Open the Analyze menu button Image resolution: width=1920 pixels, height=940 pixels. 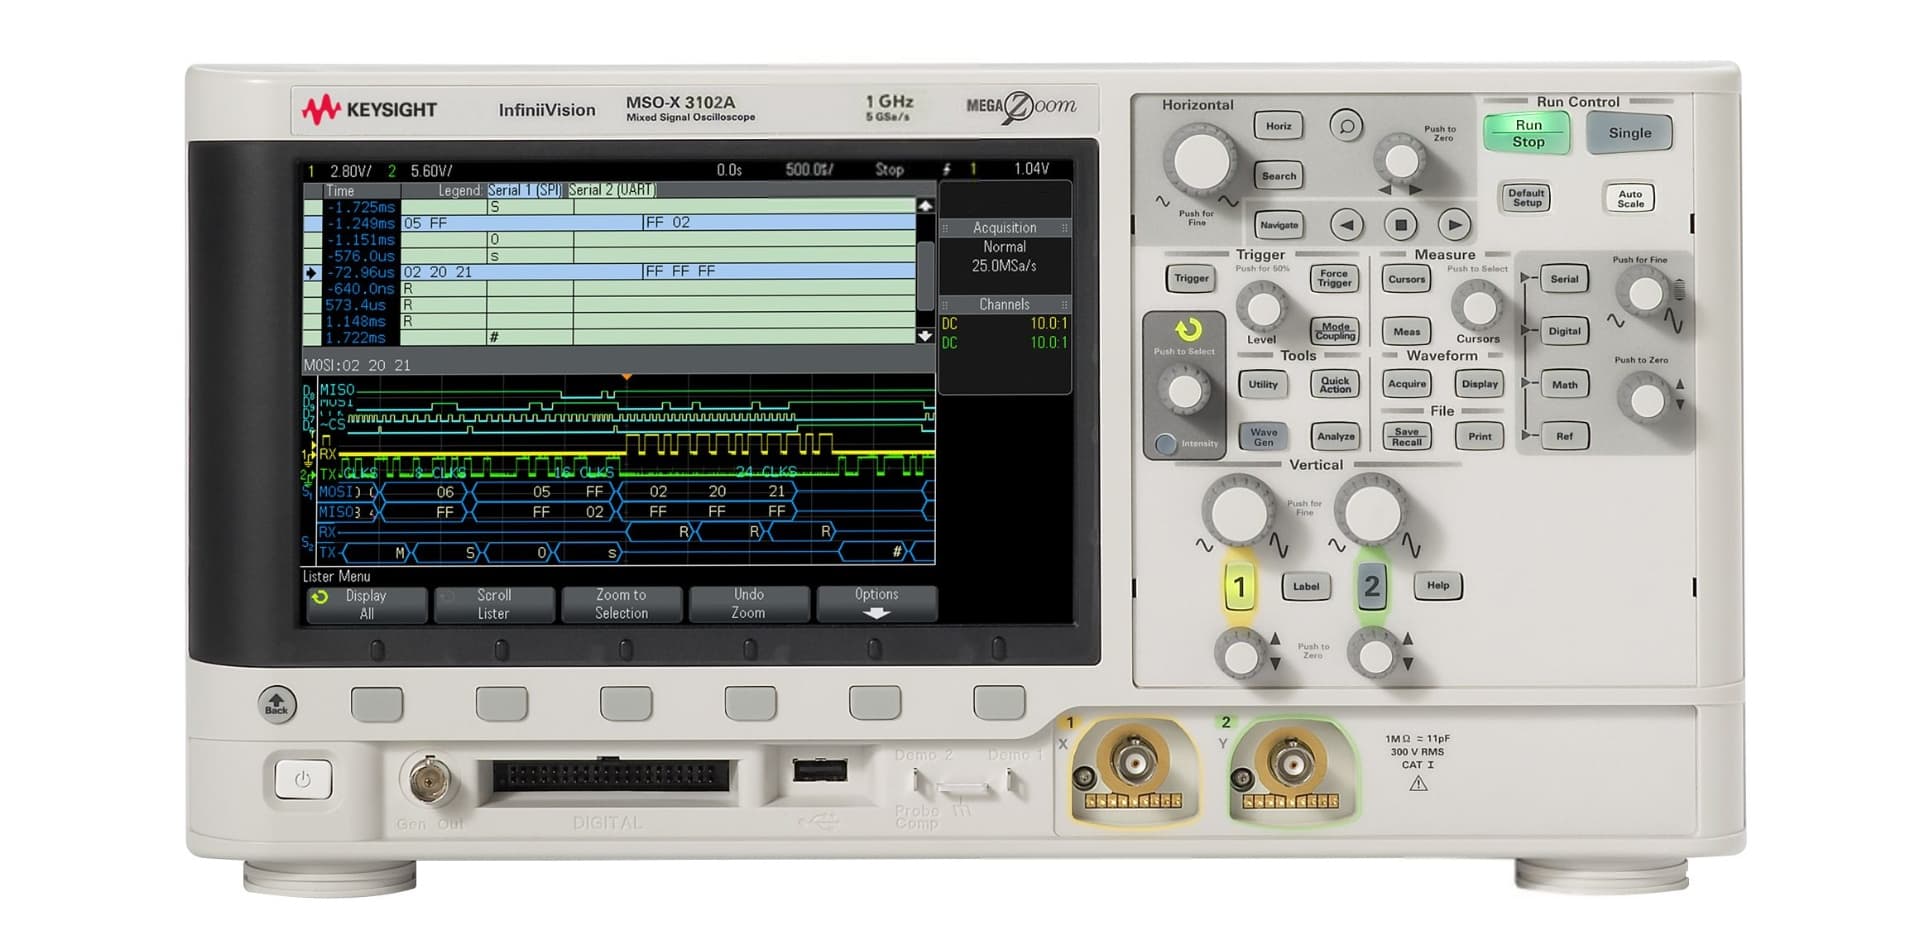1335,437
